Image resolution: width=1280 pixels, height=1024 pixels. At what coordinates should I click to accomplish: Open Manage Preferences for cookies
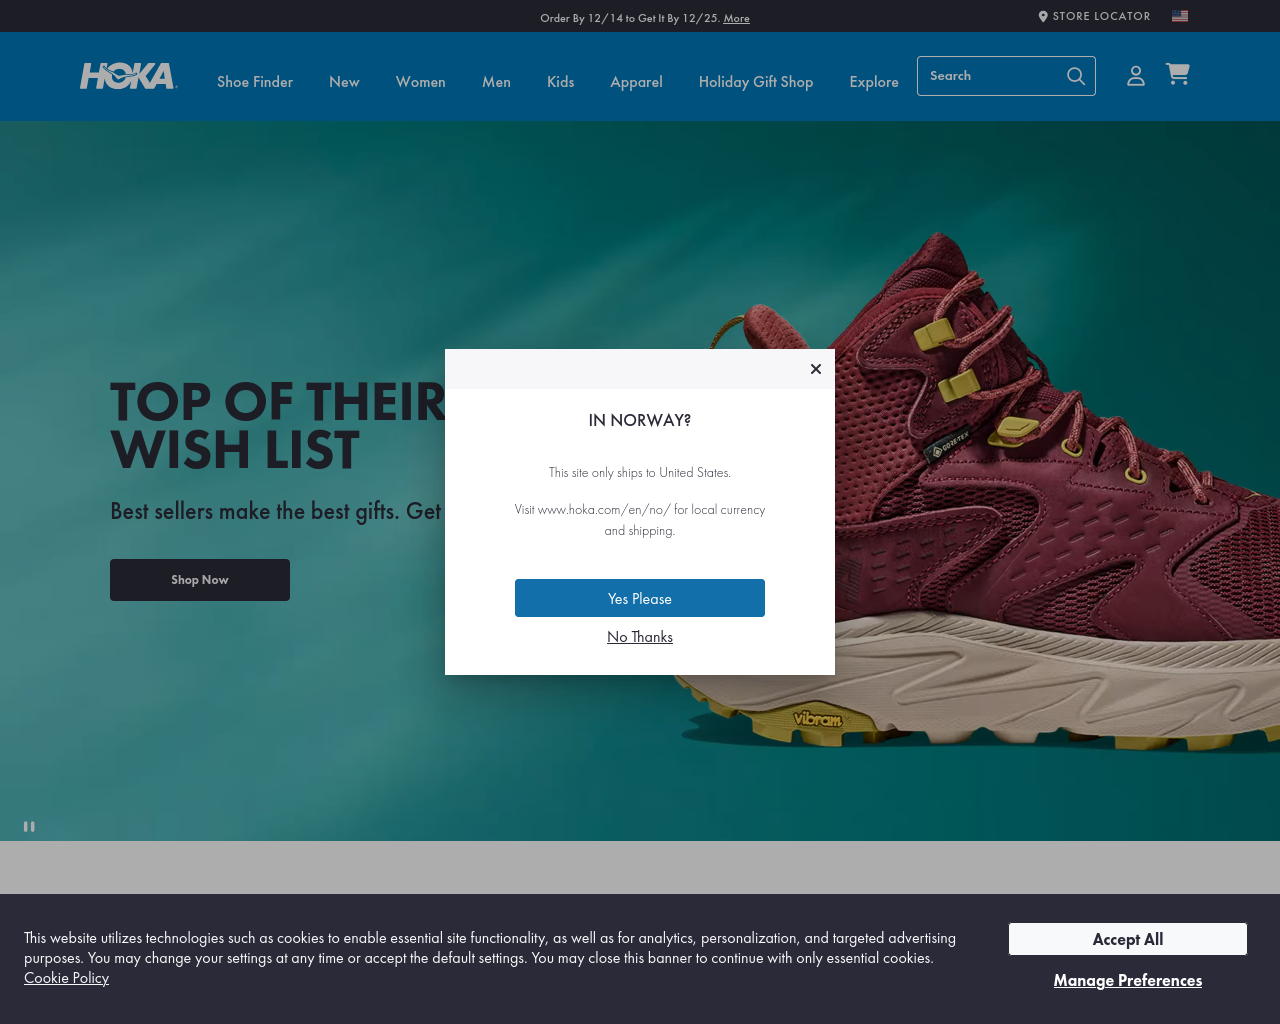(1128, 980)
